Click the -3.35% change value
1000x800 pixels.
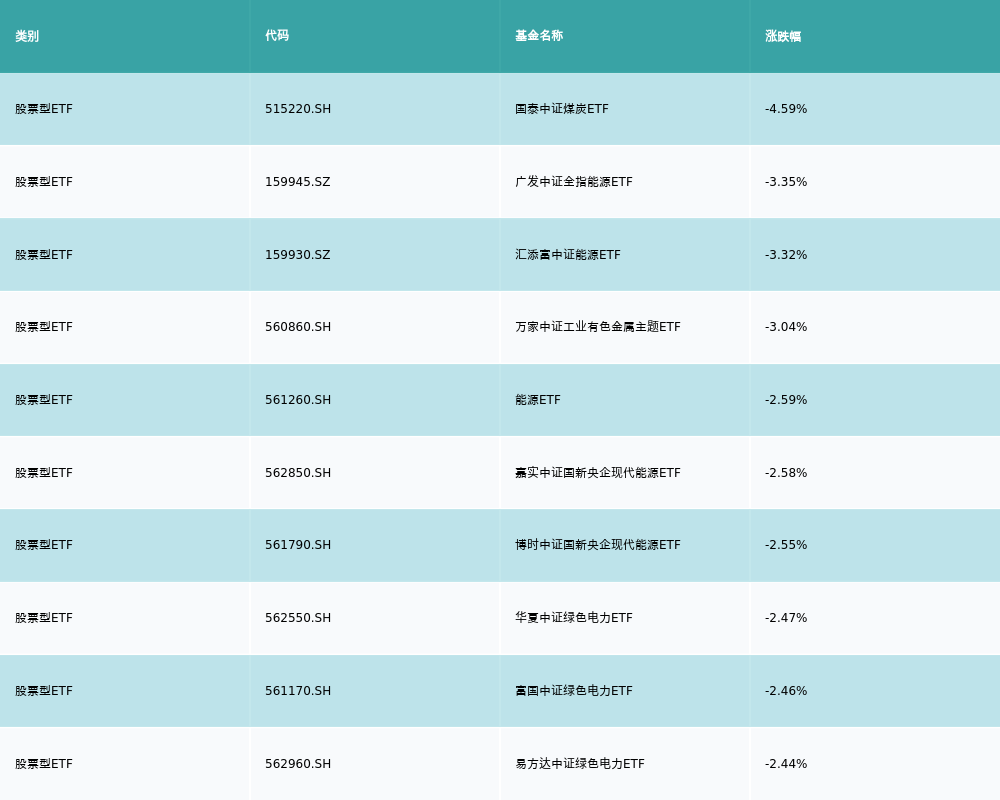pyautogui.click(x=786, y=182)
